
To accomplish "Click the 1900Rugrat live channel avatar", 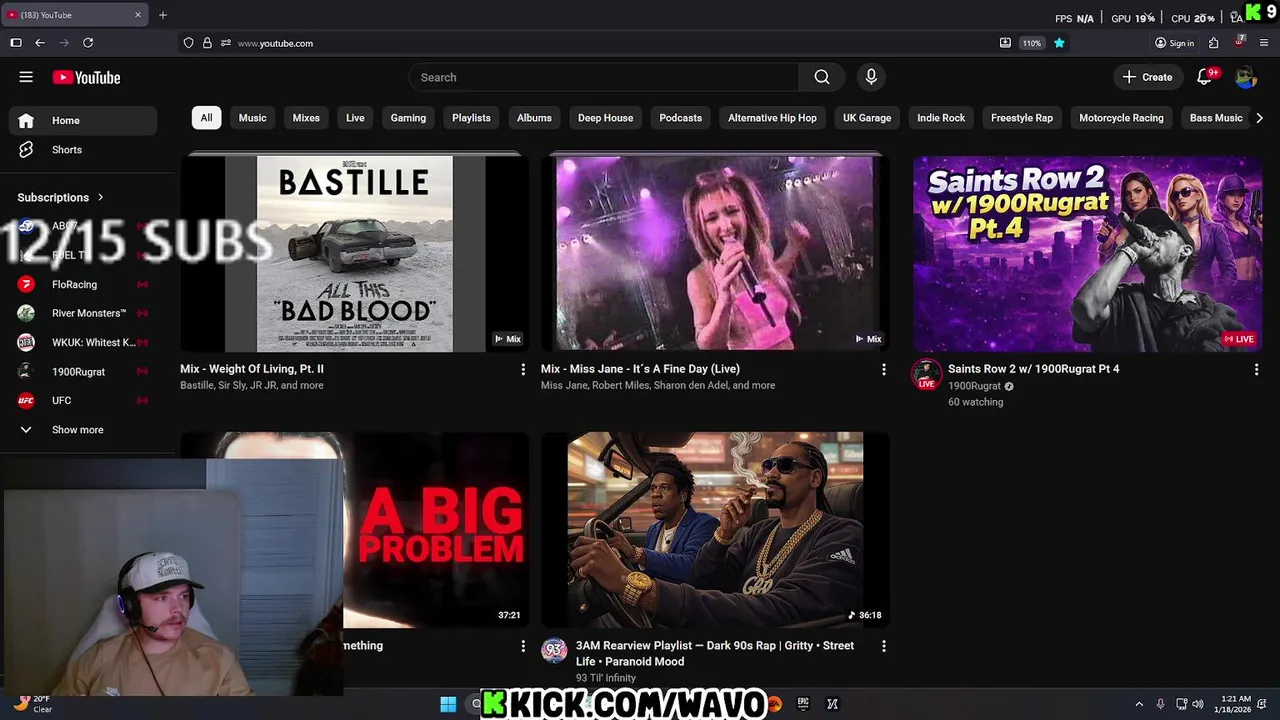I will [x=926, y=375].
